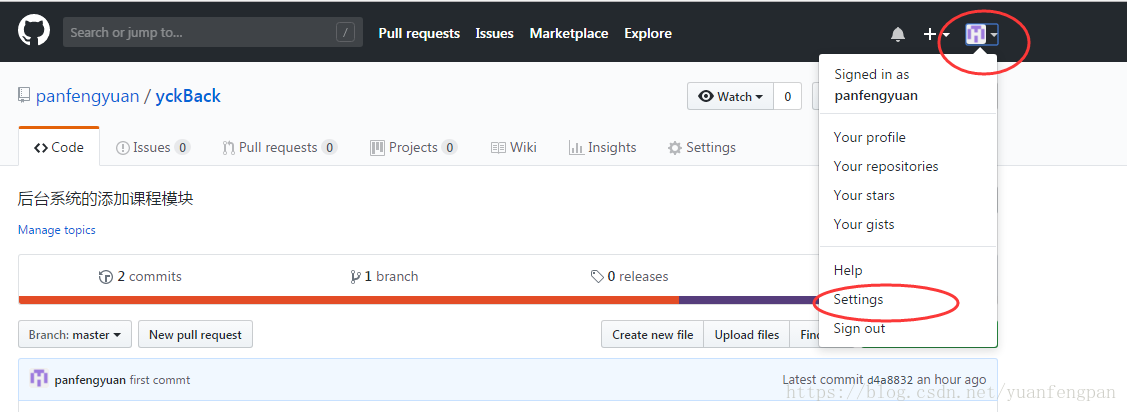The height and width of the screenshot is (412, 1127).
Task: Open the first commt commit message
Action: (160, 380)
